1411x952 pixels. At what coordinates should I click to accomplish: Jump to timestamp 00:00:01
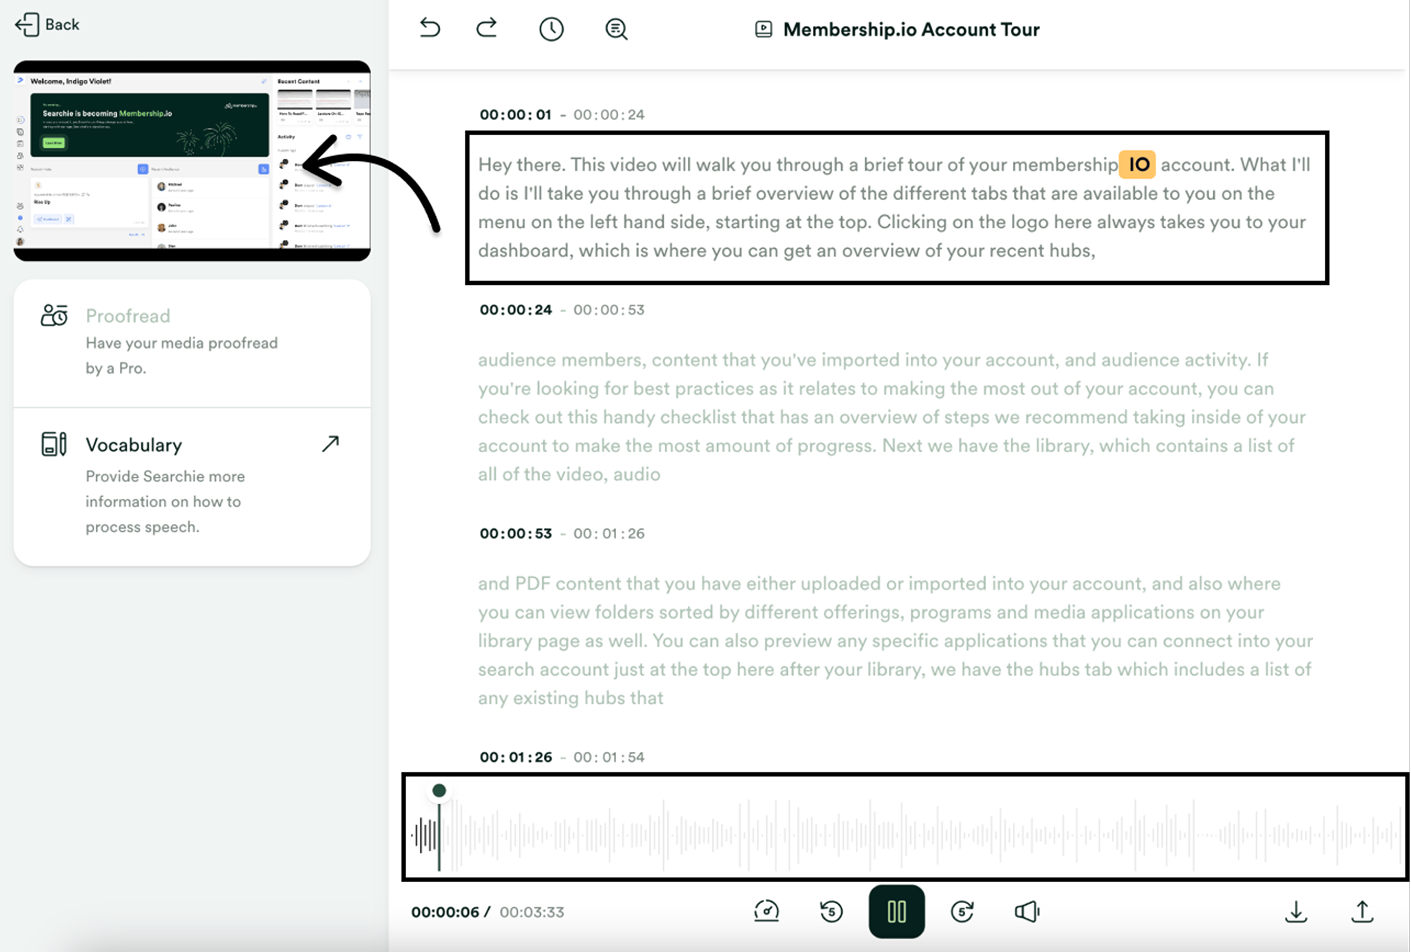click(515, 115)
